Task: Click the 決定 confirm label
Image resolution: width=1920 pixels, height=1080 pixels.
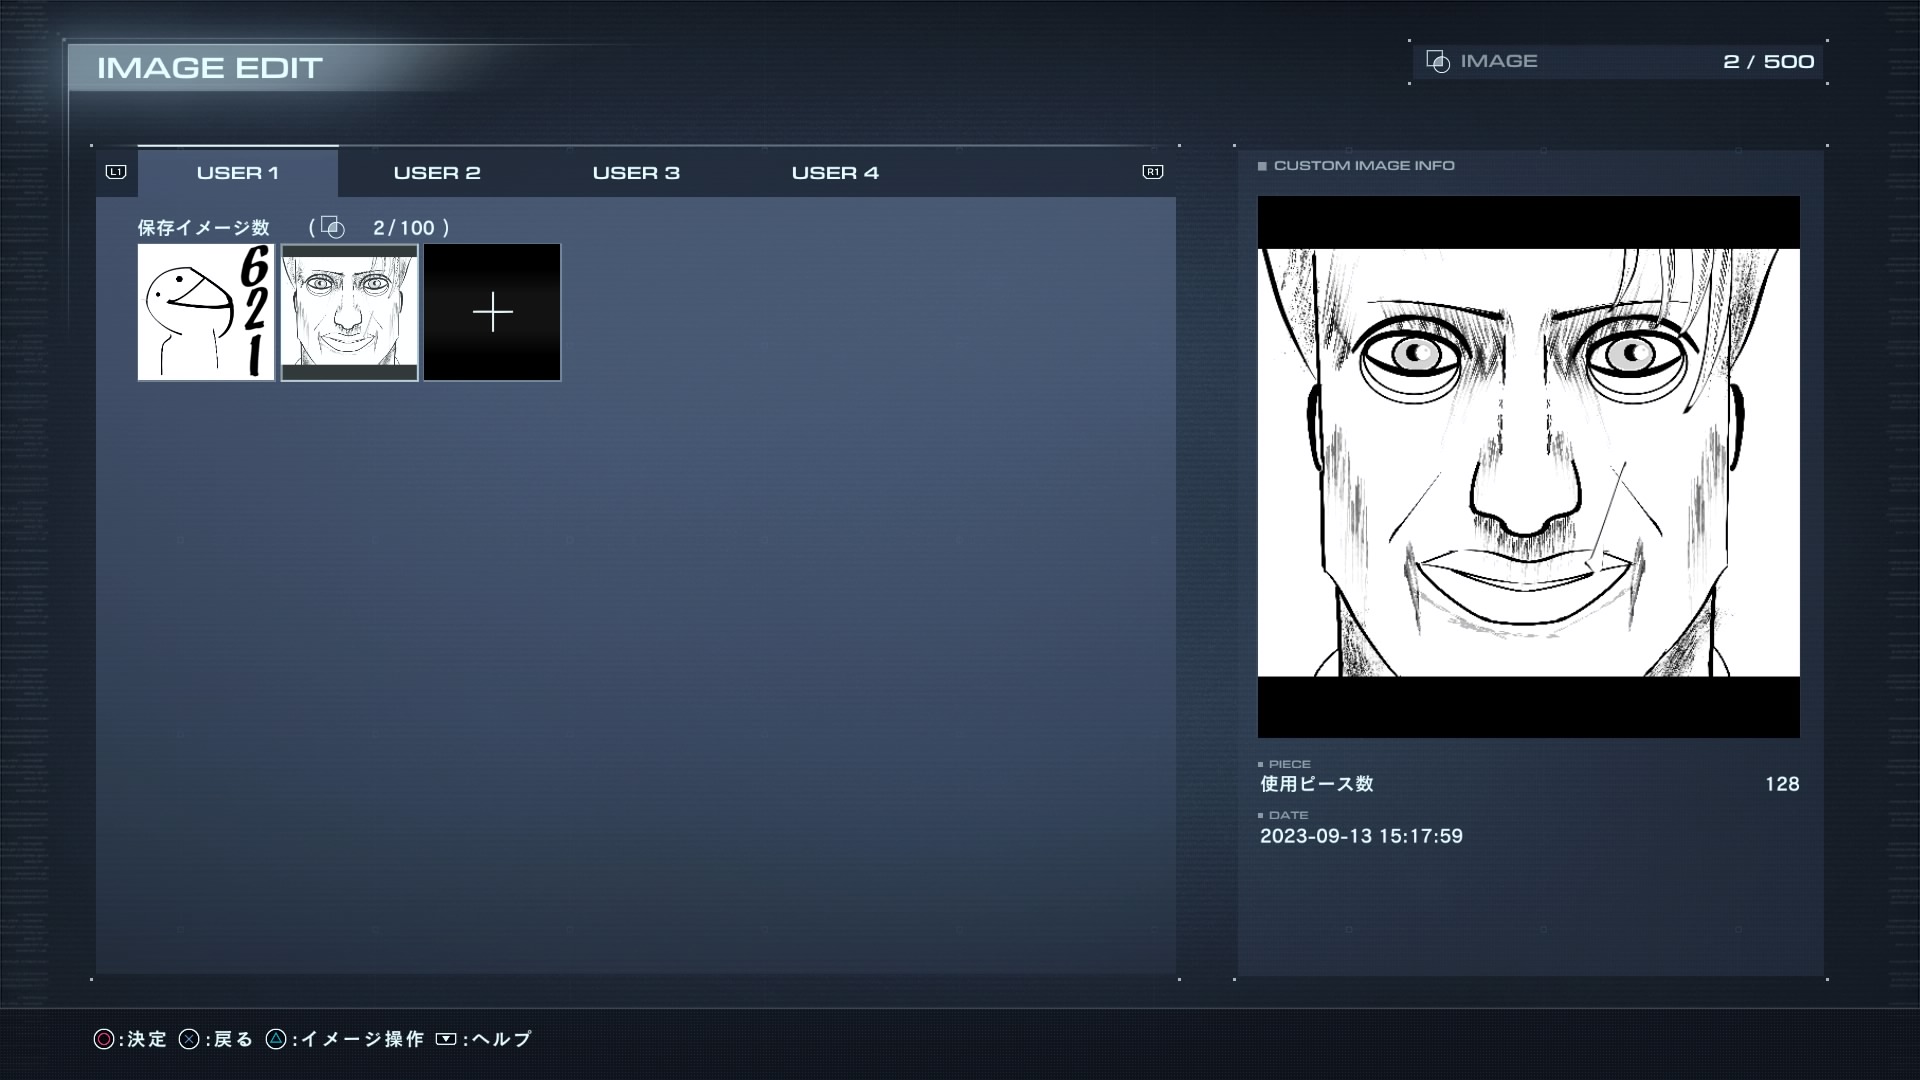Action: point(146,1040)
